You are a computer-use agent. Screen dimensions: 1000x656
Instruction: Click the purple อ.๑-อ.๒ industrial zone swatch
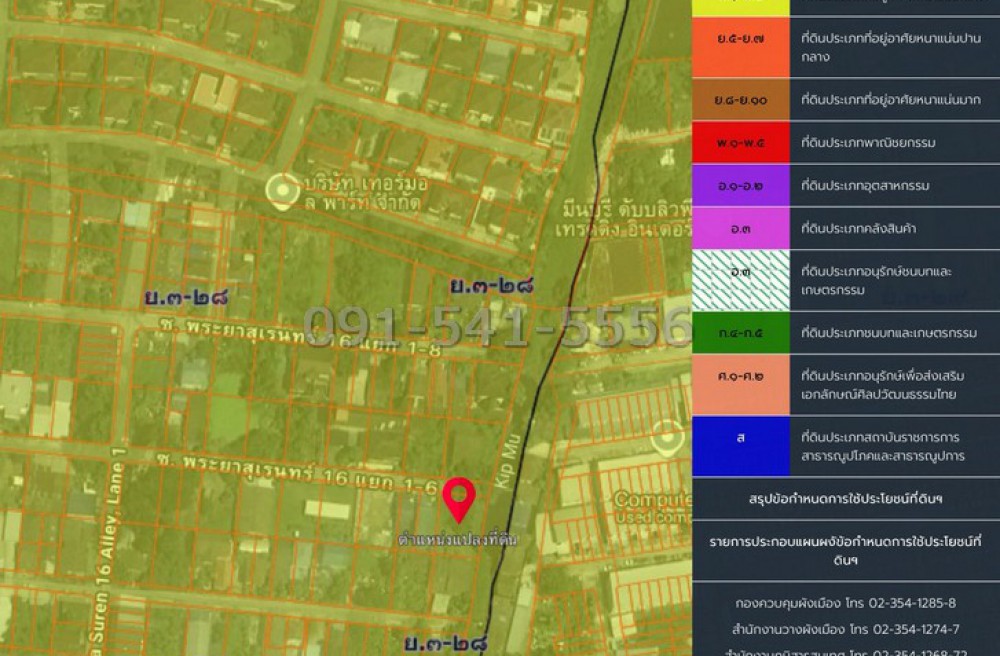pyautogui.click(x=740, y=186)
